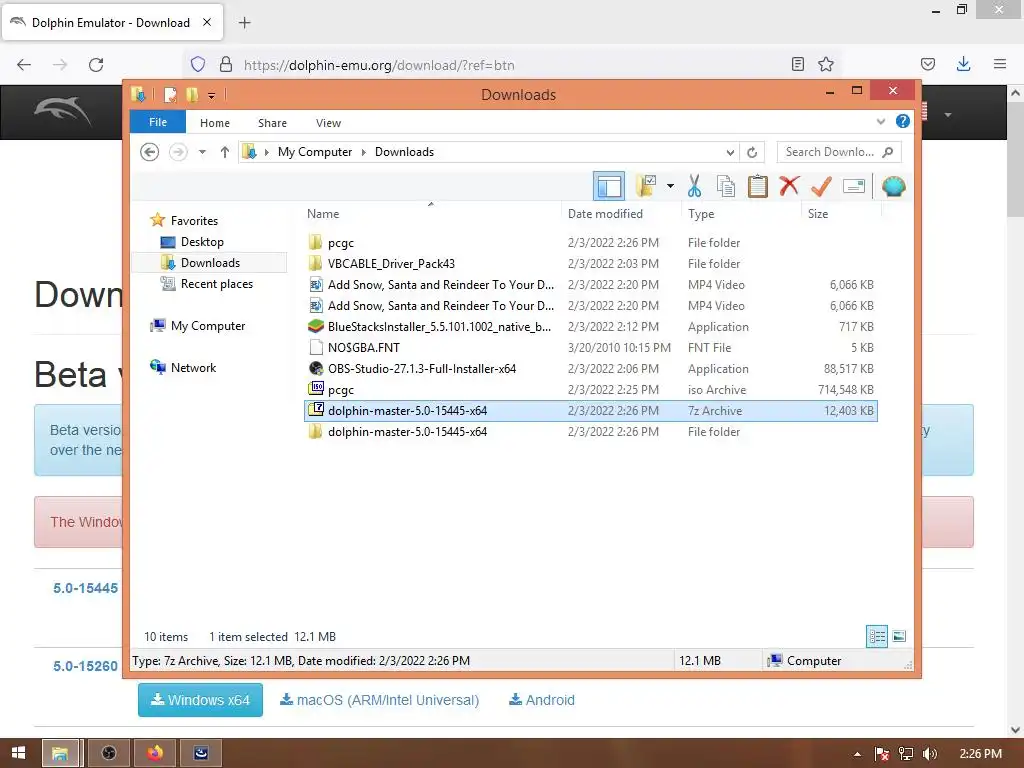
Task: Open the File menu in Explorer
Action: pyautogui.click(x=158, y=122)
